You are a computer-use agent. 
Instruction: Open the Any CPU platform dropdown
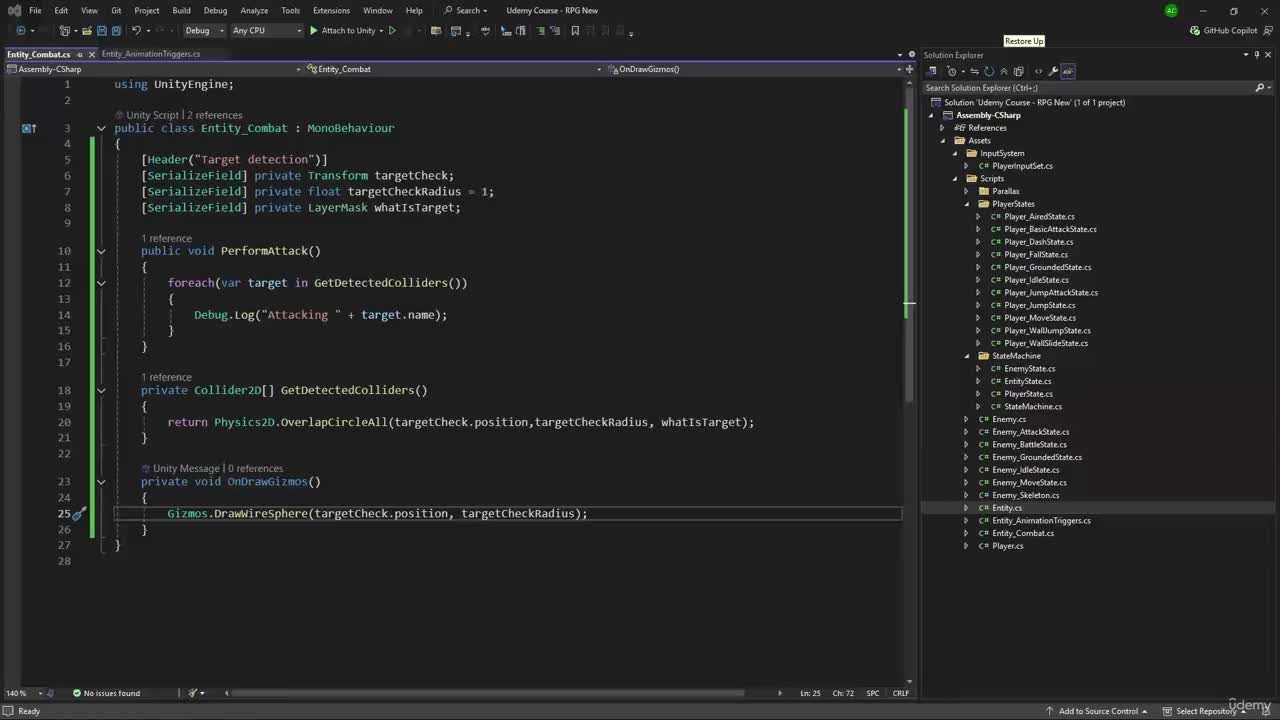(x=266, y=31)
